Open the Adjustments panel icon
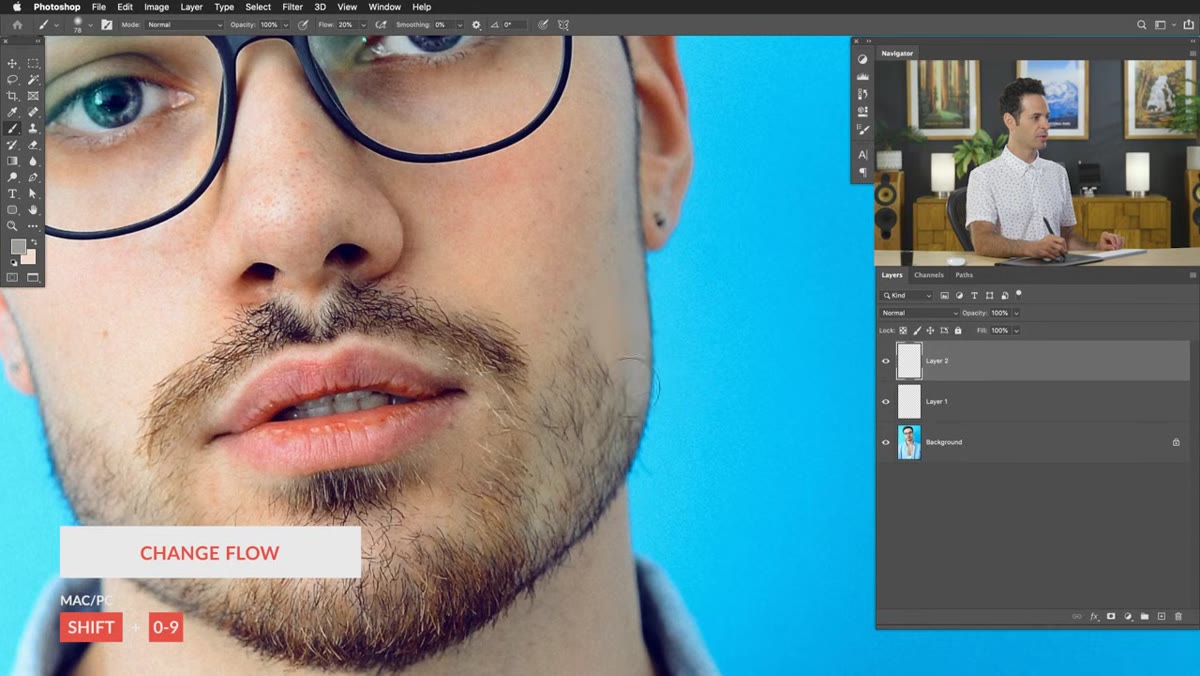Viewport: 1200px width, 676px height. (x=863, y=59)
